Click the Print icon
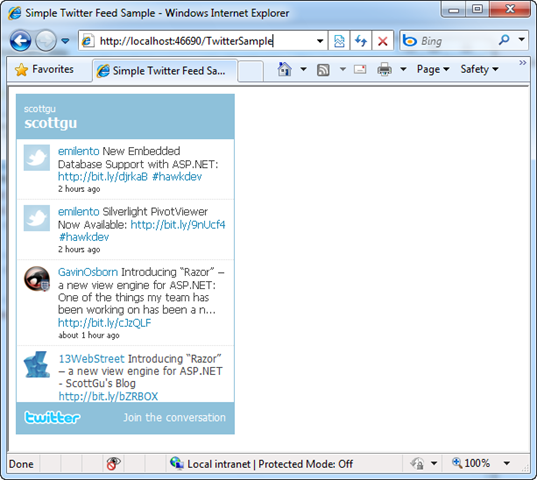The width and height of the screenshot is (537, 480). click(x=384, y=70)
